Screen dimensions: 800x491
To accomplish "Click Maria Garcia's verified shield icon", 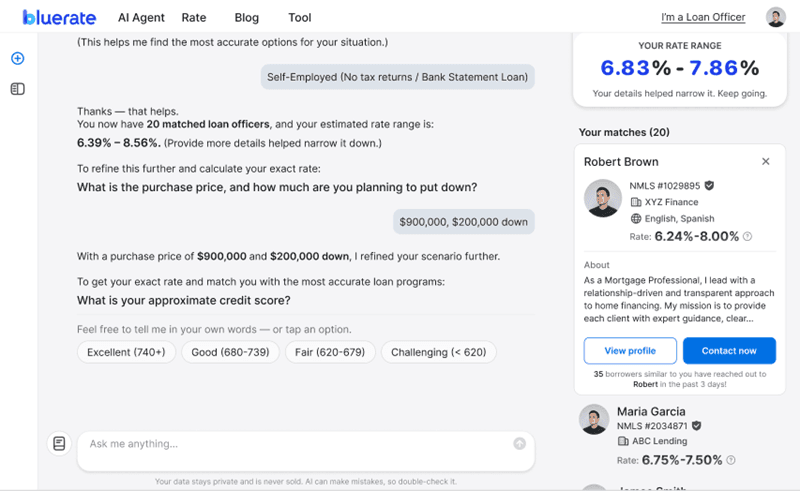I will click(696, 425).
